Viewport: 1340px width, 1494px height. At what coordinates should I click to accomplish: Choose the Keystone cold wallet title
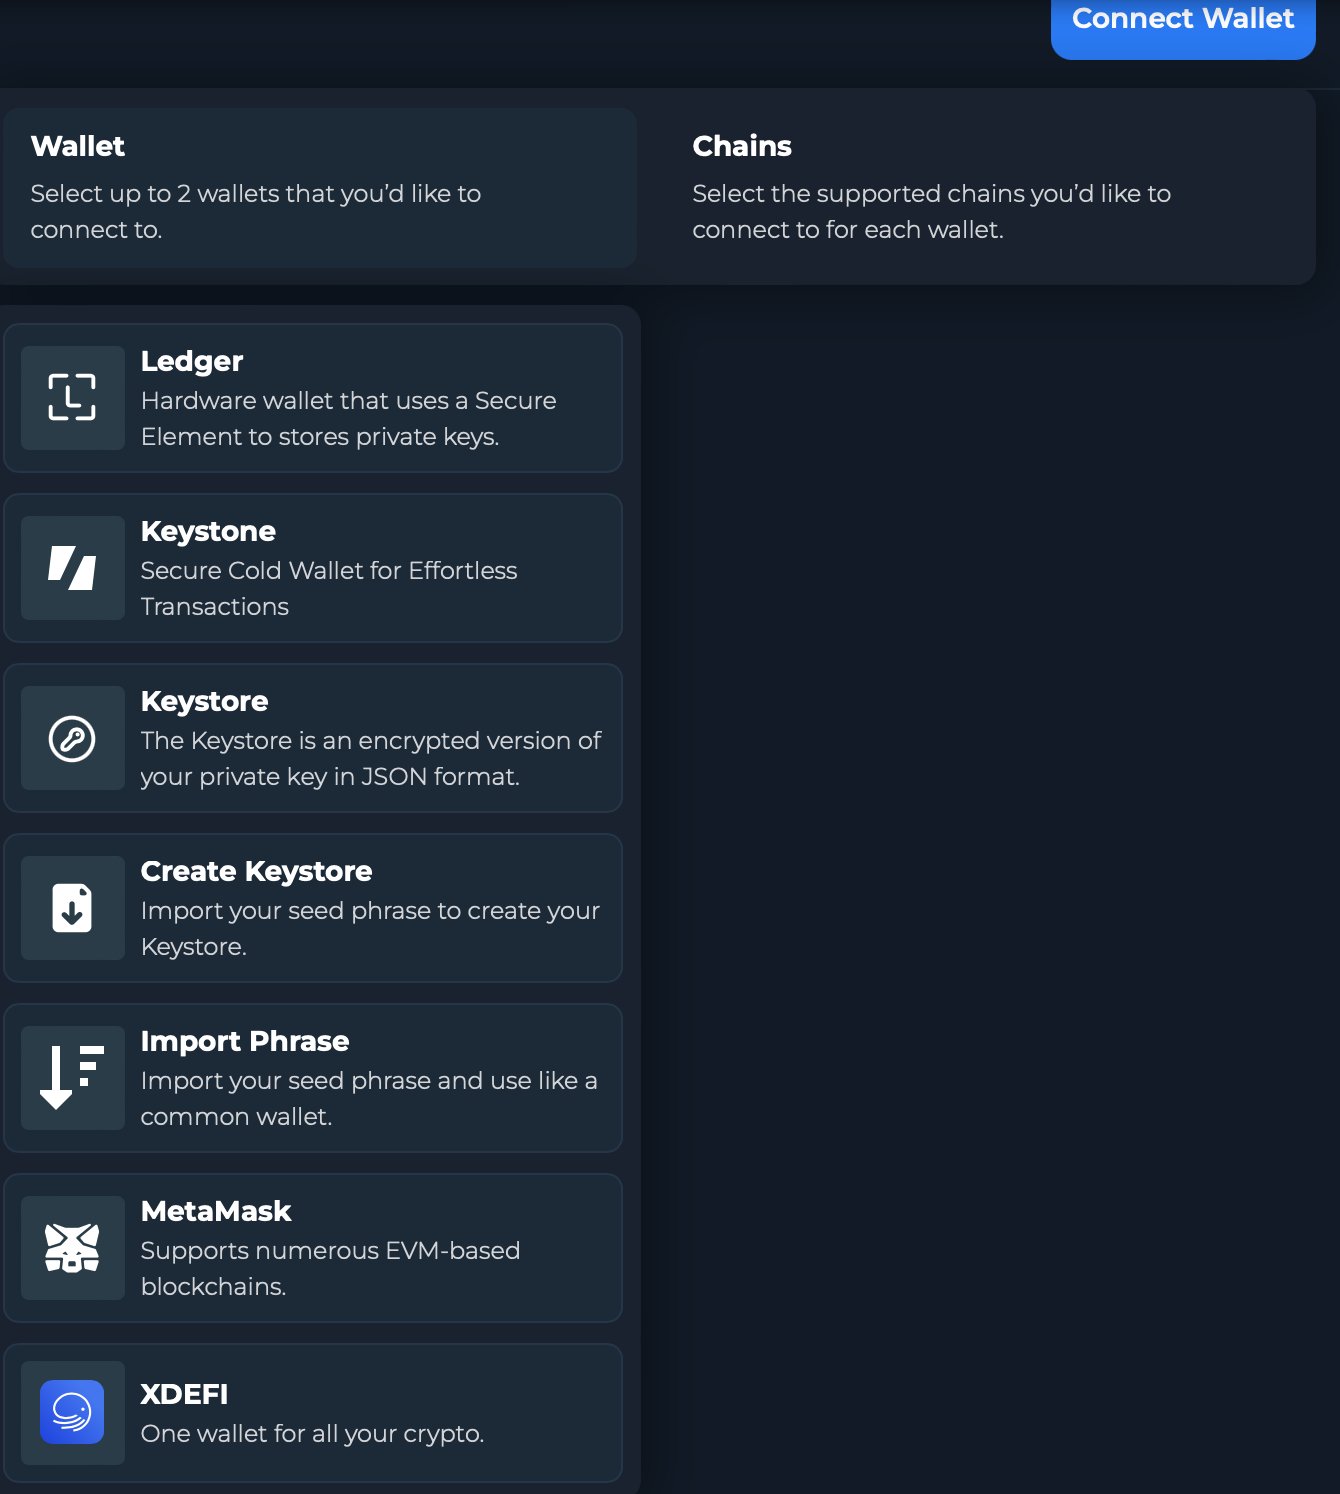pos(208,531)
